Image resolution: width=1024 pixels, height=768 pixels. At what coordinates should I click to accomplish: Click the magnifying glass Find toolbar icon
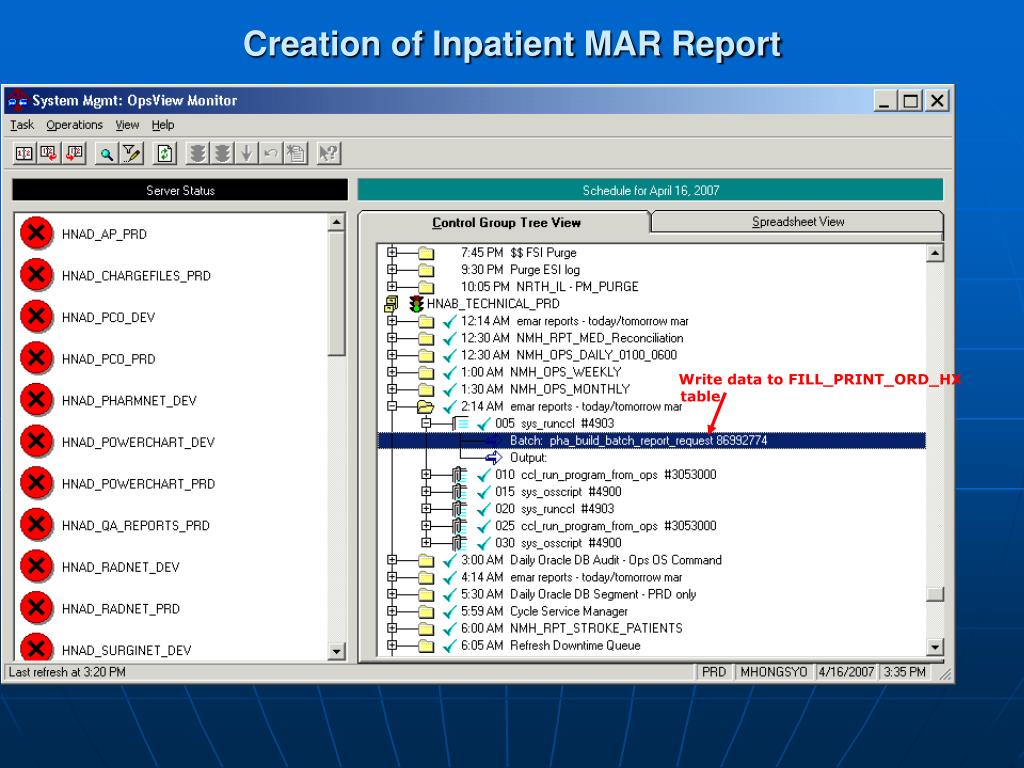coord(106,153)
